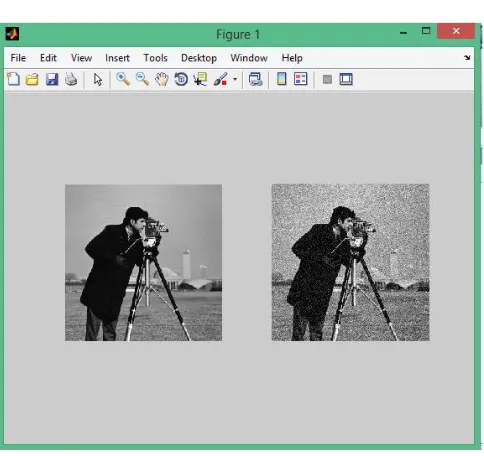
Task: Close the Figure 1 window
Action: click(456, 31)
